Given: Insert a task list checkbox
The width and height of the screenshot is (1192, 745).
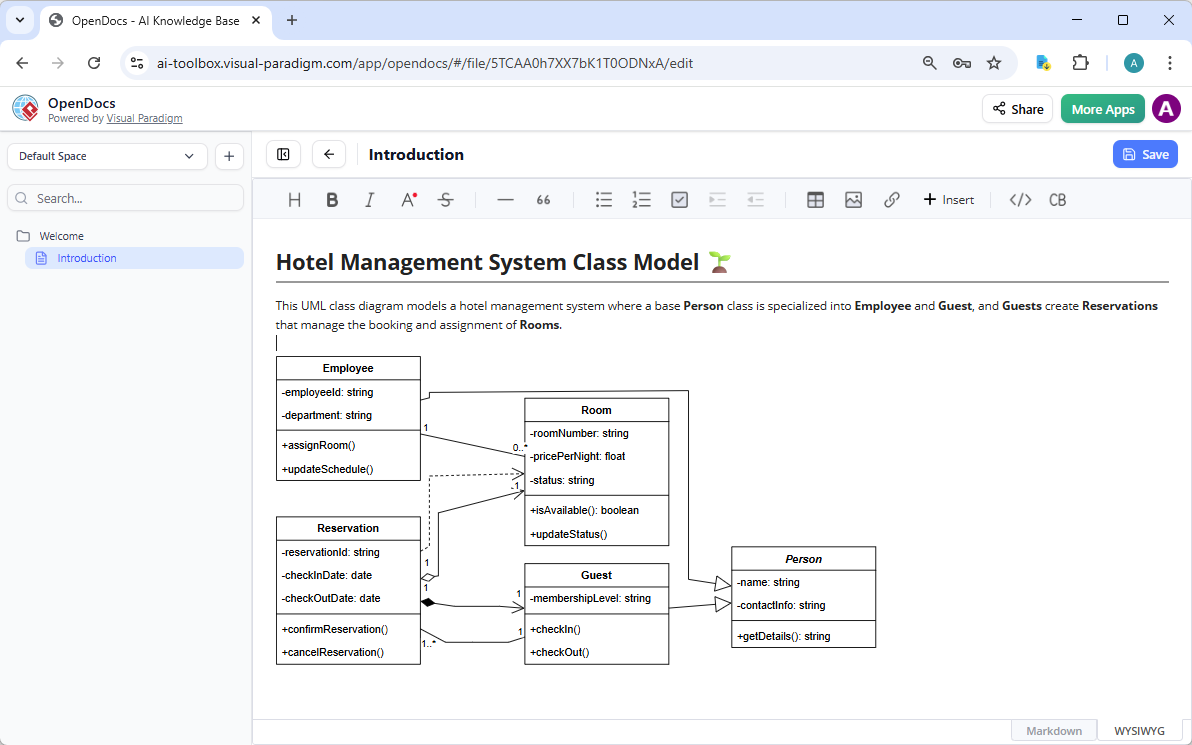Looking at the screenshot, I should click(679, 199).
